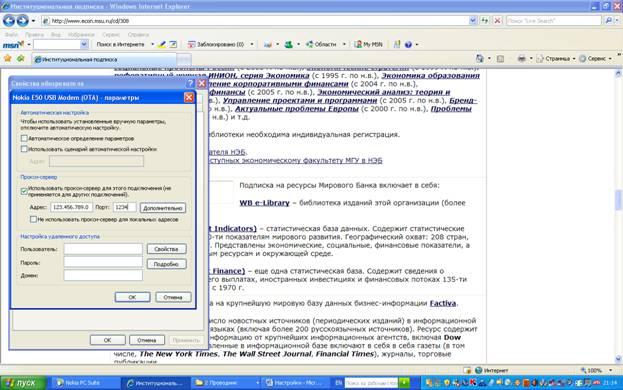Uncheck use proxy server for this connection

pos(24,191)
